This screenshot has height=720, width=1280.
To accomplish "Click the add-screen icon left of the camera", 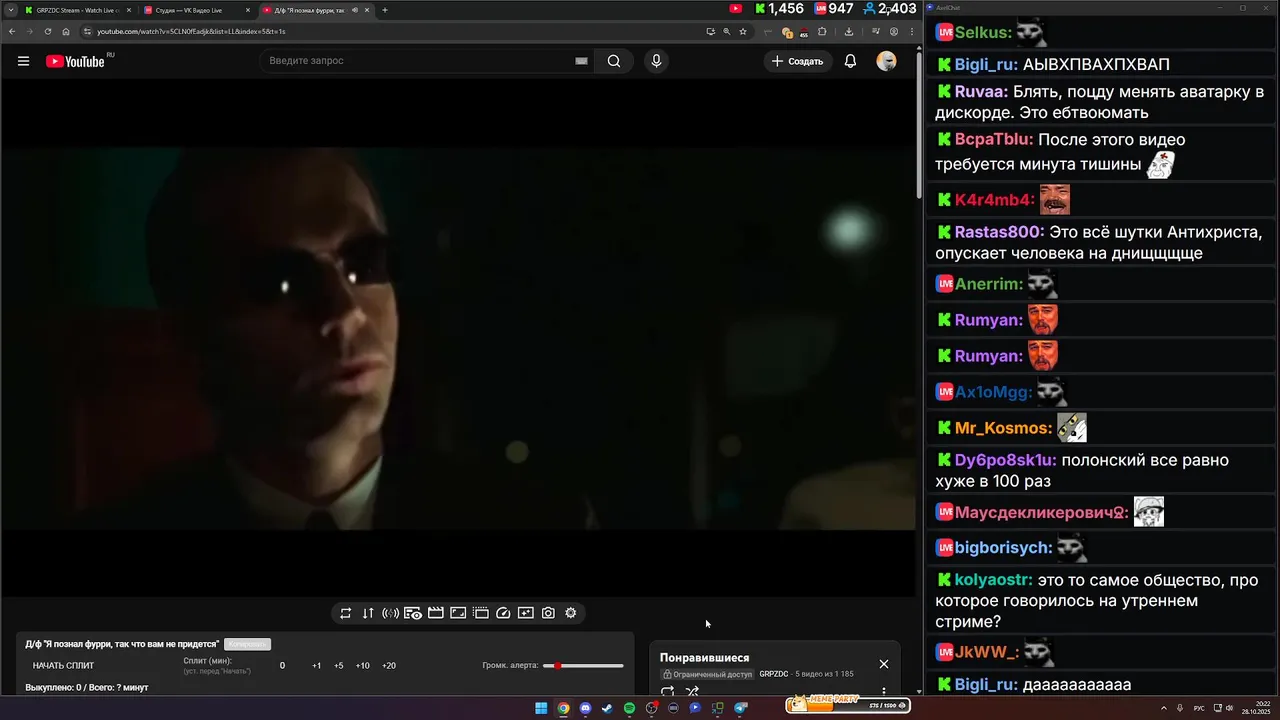I will point(526,613).
